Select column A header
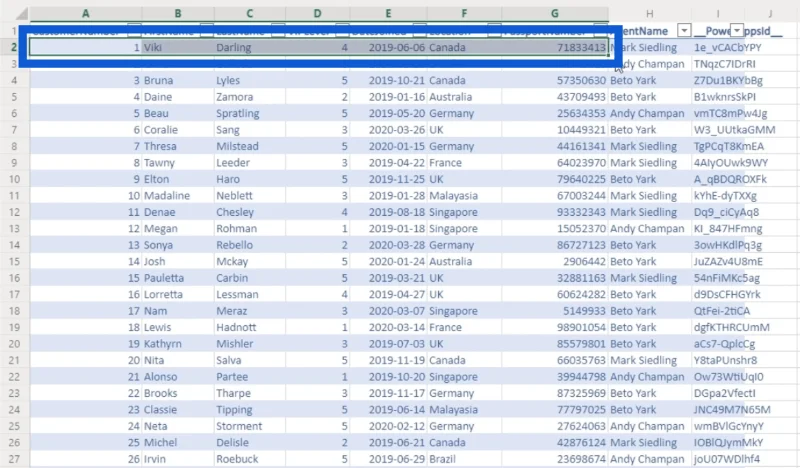The height and width of the screenshot is (468, 800). (x=86, y=14)
